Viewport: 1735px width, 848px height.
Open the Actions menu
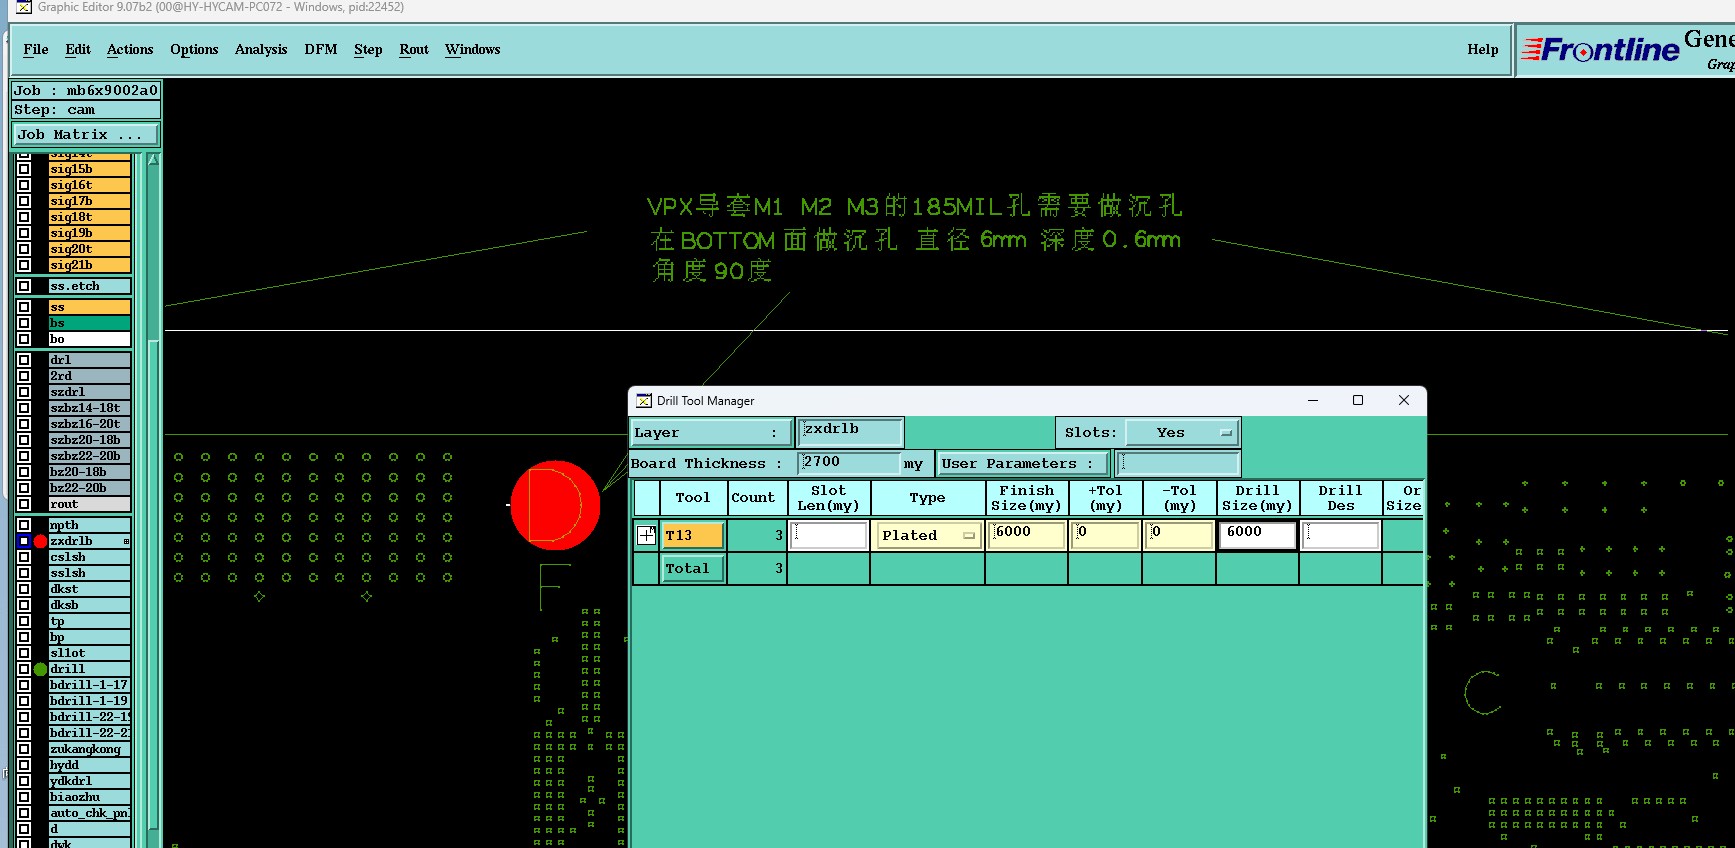pyautogui.click(x=130, y=49)
